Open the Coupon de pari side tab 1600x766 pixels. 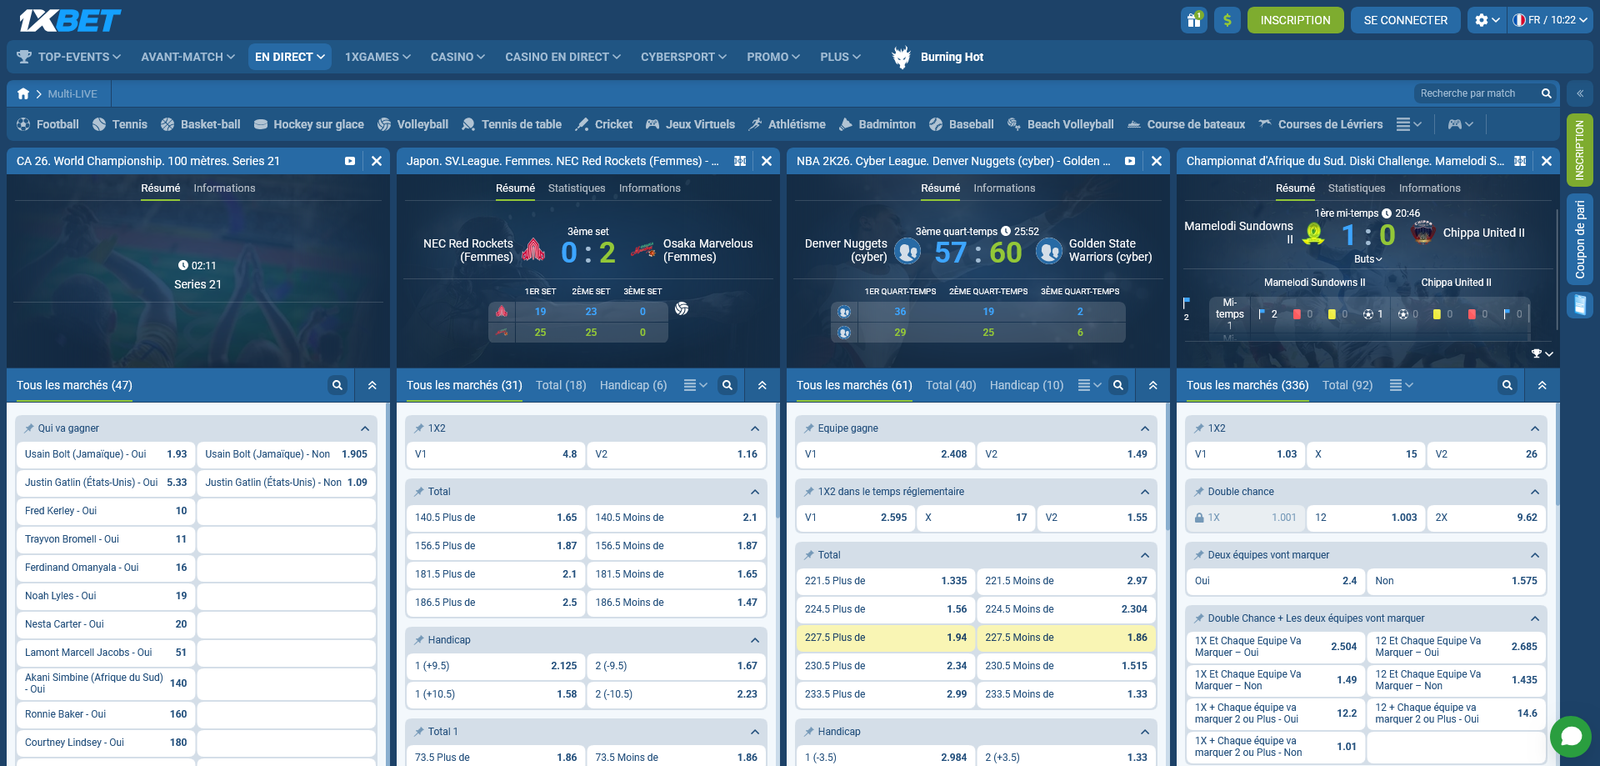click(x=1580, y=240)
